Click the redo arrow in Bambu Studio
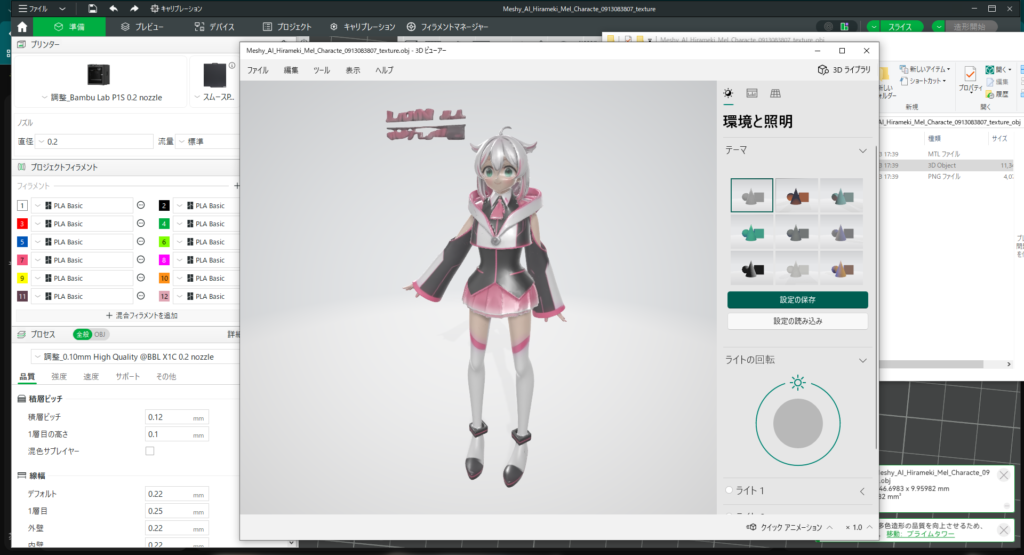Screen dimensions: 1024x555 134,8
